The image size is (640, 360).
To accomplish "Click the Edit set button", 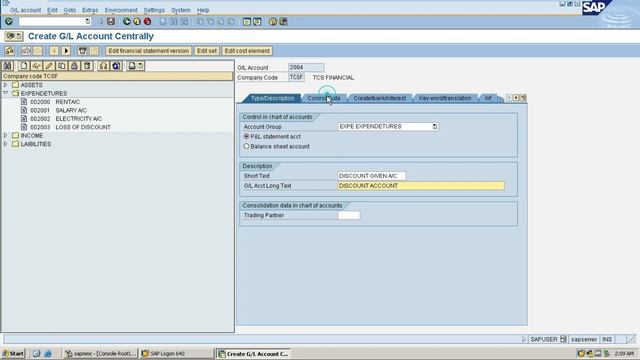I will point(207,51).
